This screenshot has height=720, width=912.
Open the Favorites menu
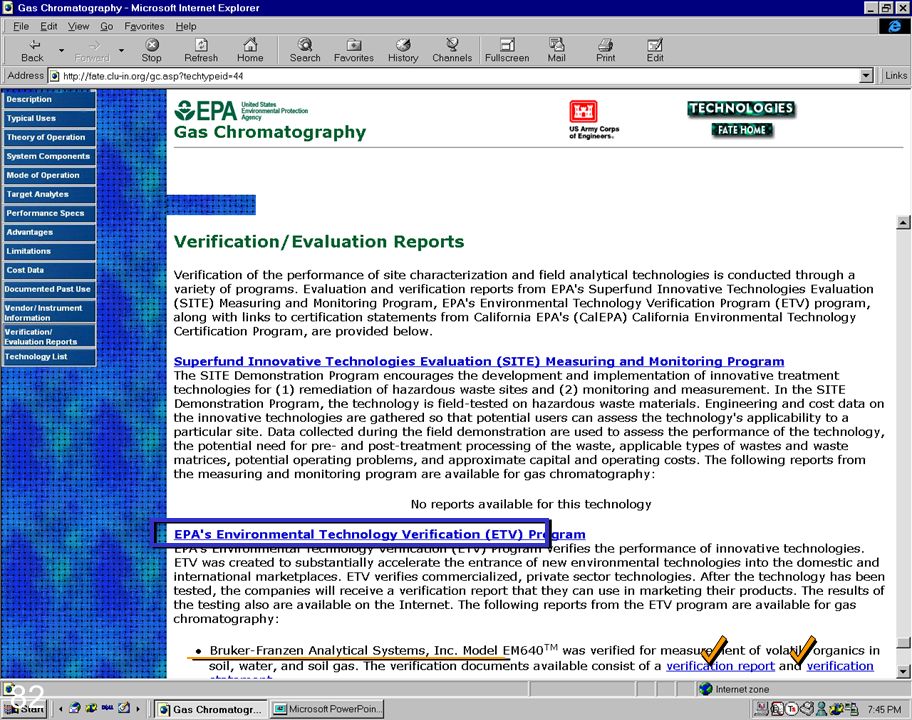click(x=144, y=26)
